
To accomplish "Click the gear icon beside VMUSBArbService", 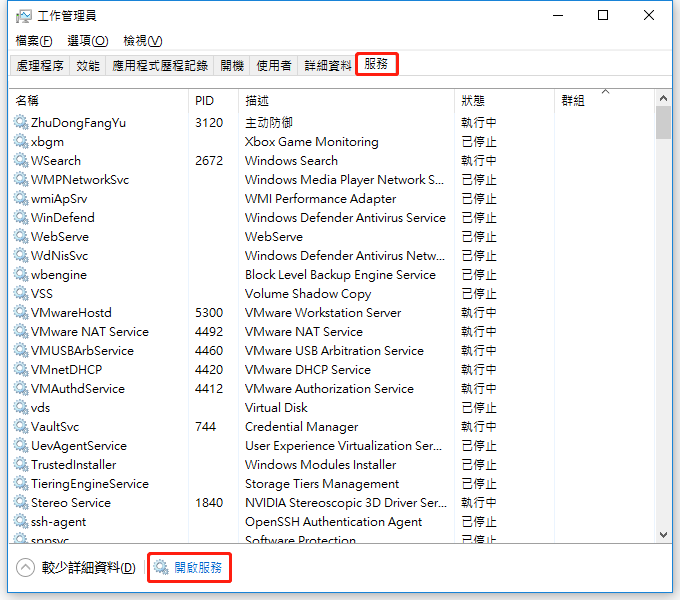I will pyautogui.click(x=21, y=350).
